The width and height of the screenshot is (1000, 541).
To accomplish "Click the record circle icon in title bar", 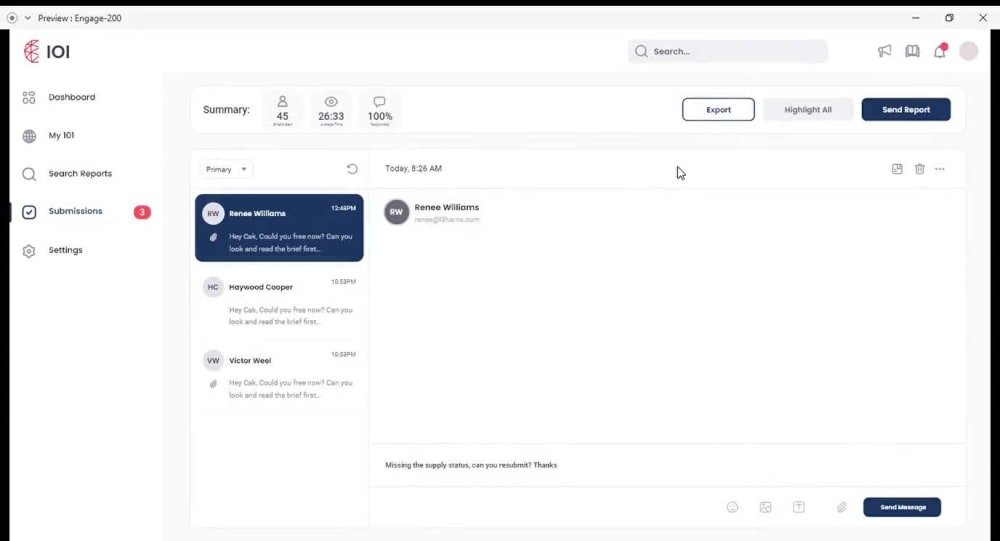I will [12, 18].
